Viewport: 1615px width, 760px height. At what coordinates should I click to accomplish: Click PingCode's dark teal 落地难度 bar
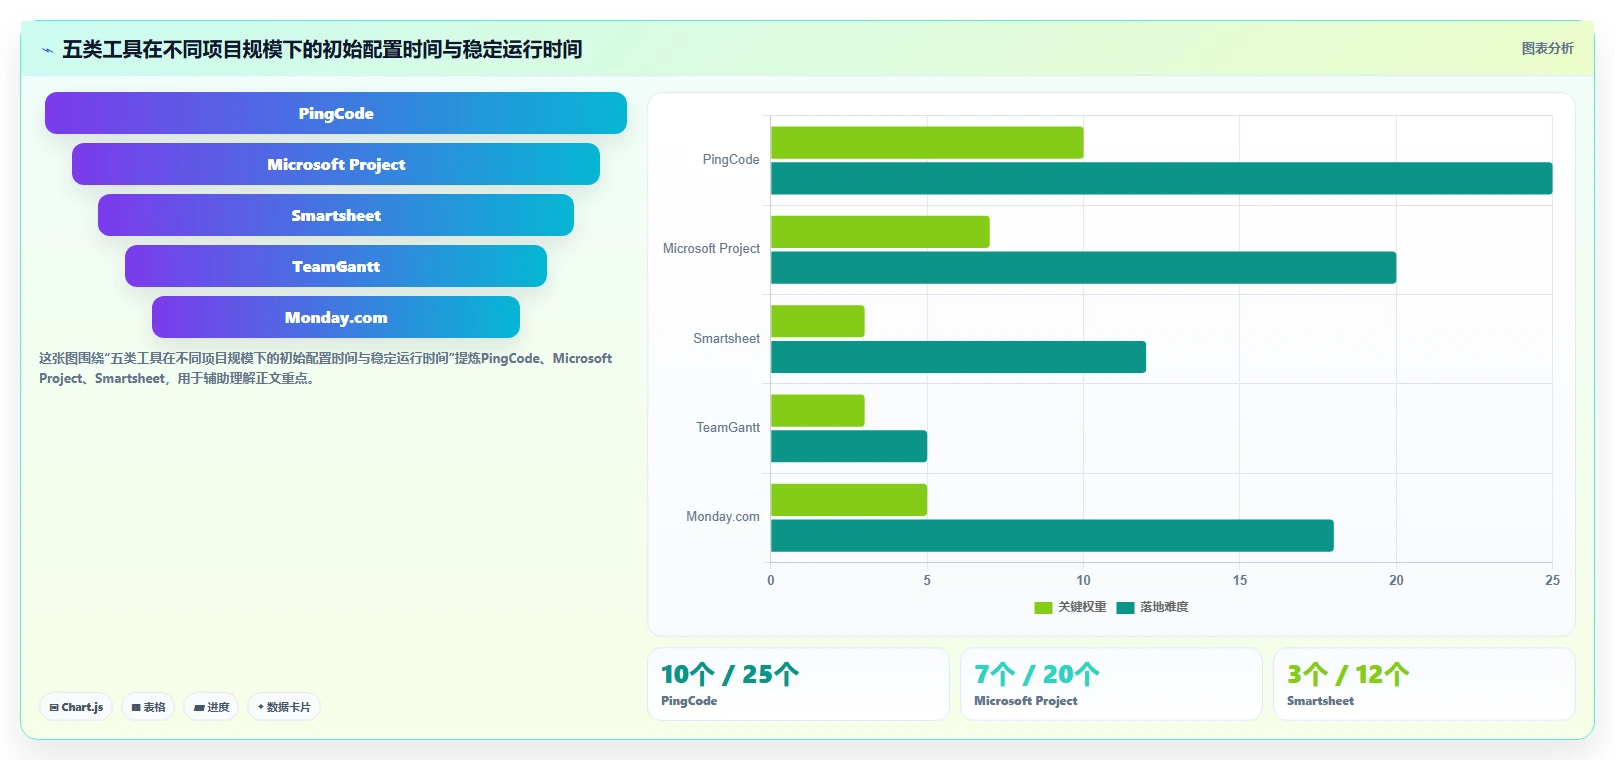pos(1161,178)
